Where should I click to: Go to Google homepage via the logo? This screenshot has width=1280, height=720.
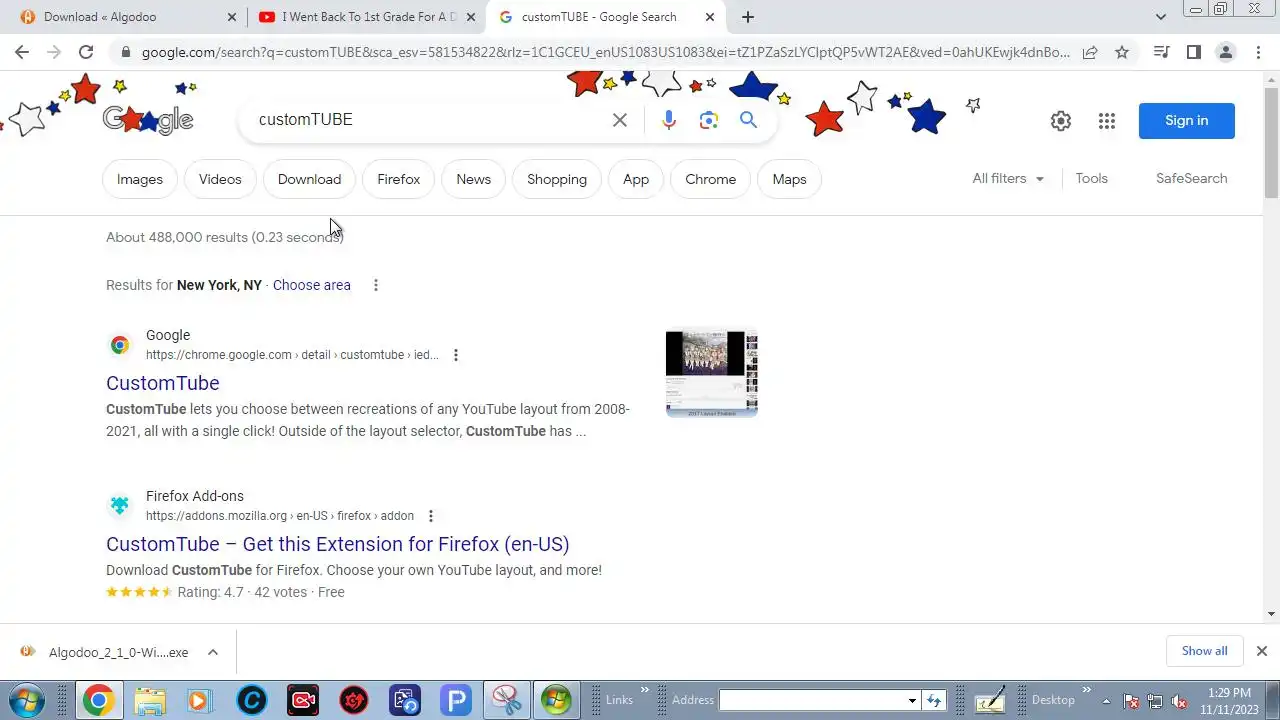click(x=148, y=120)
